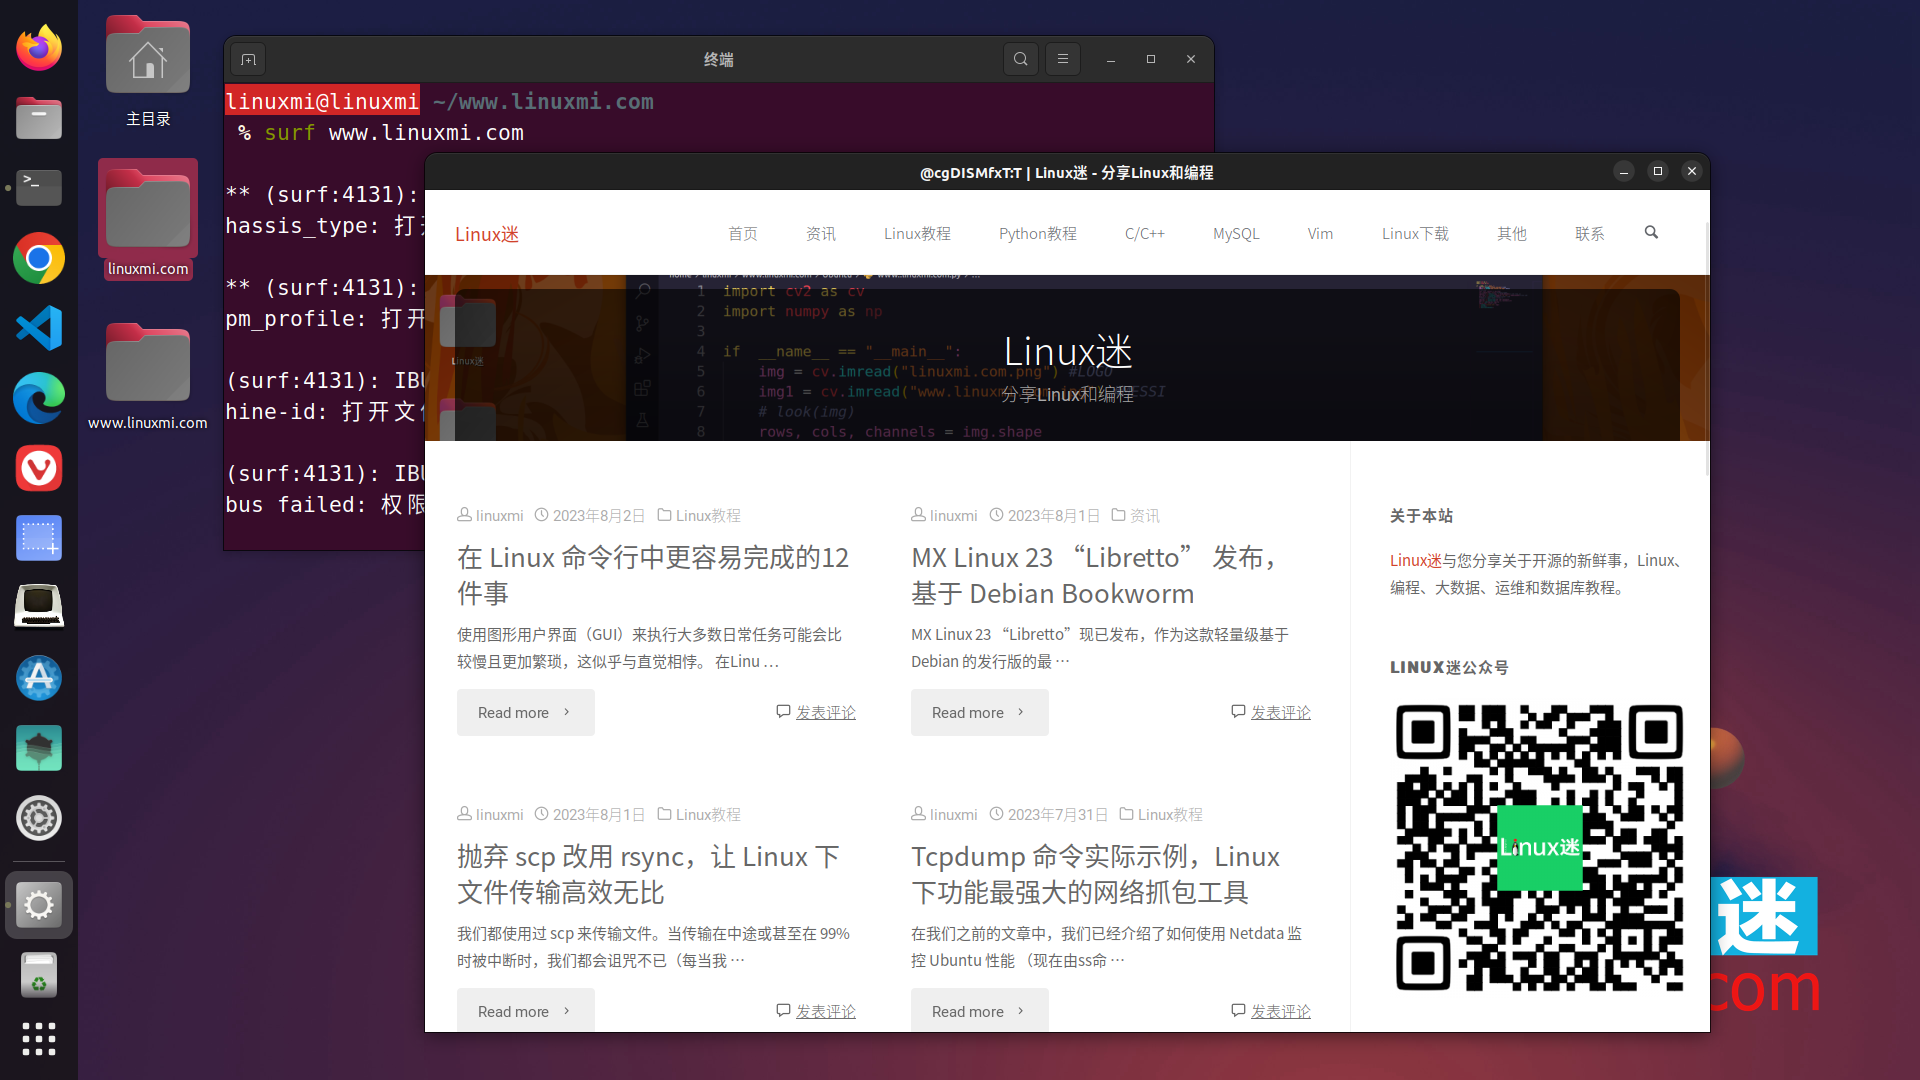This screenshot has height=1080, width=1920.
Task: Open the Vim nav item
Action: point(1320,233)
